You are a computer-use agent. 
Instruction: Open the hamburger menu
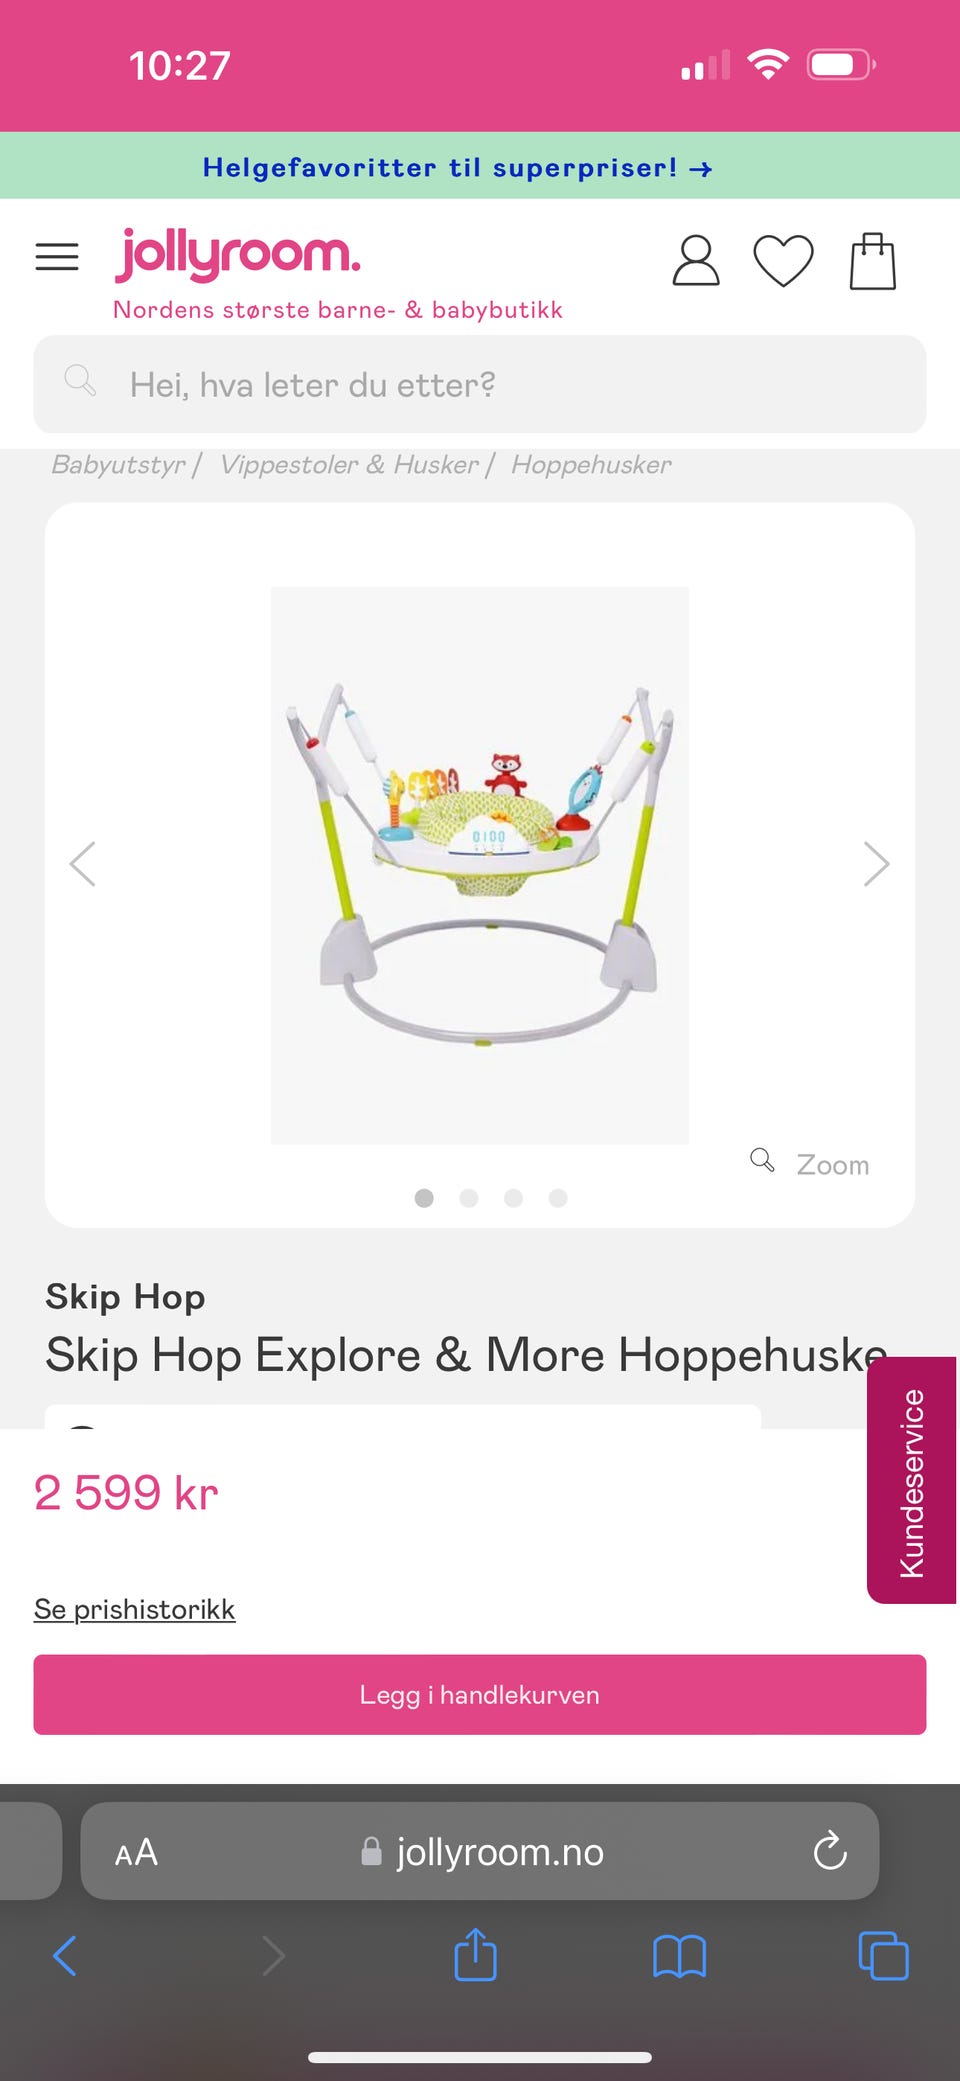[57, 257]
